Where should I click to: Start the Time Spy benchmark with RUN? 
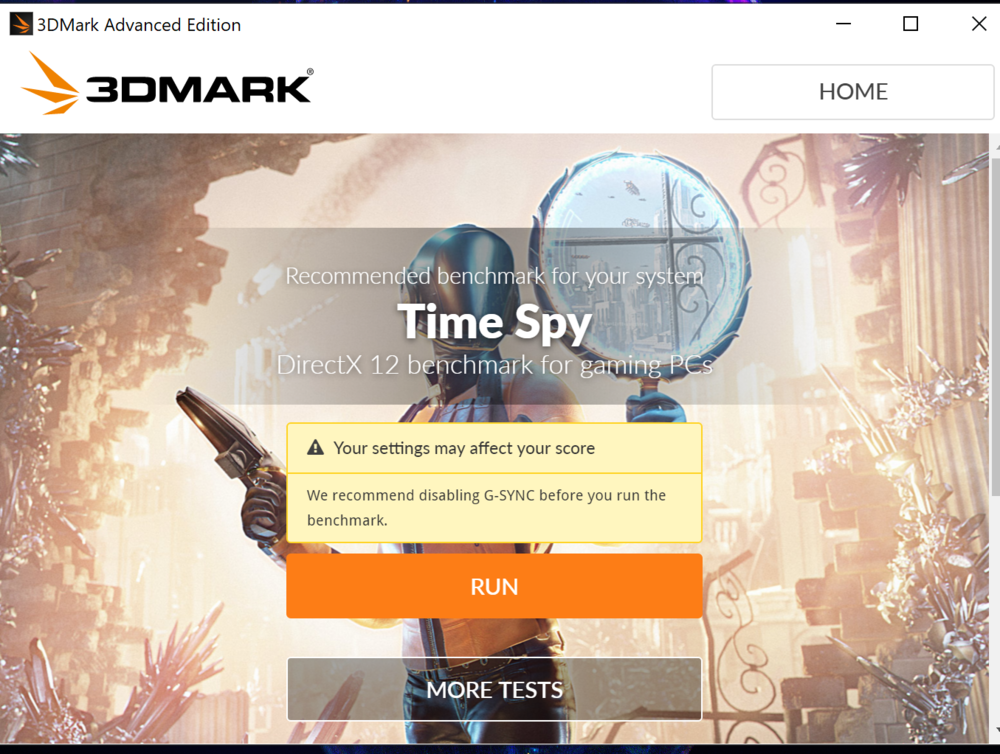point(494,586)
